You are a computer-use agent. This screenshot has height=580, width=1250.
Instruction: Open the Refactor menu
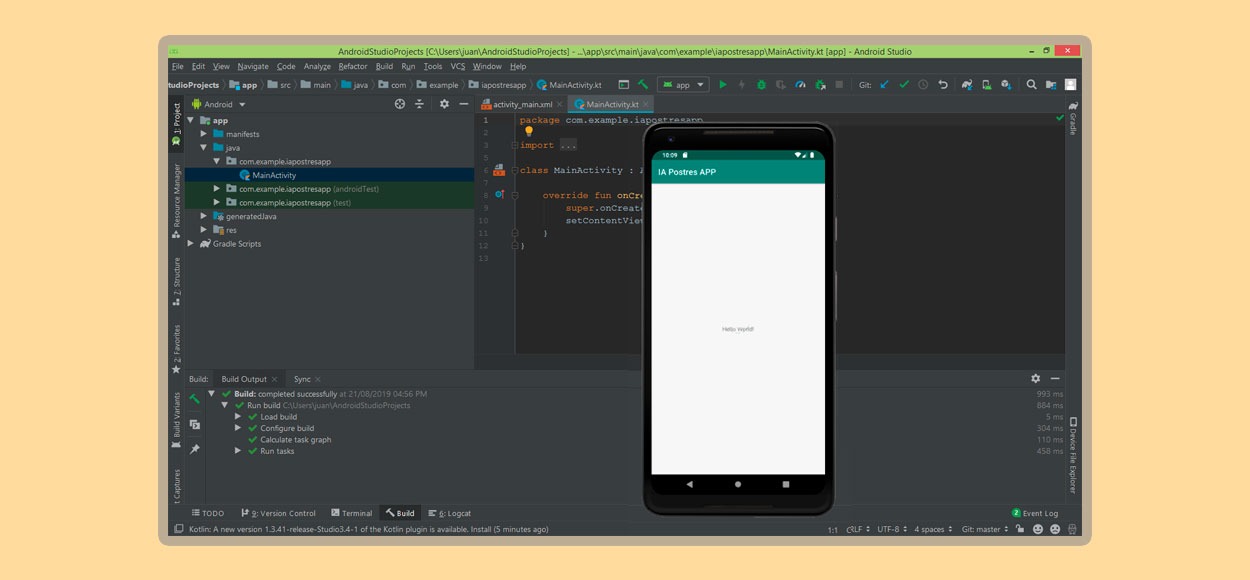tap(353, 67)
